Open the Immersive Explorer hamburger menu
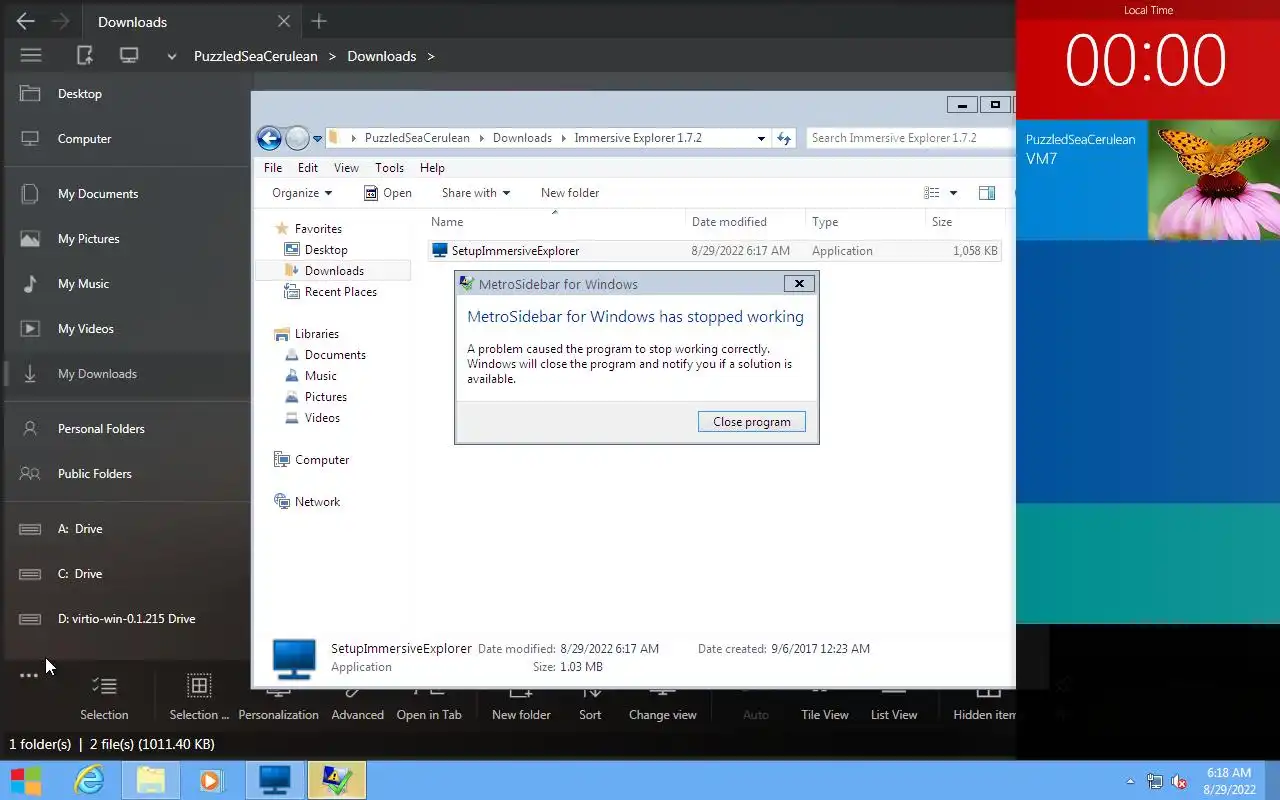This screenshot has height=800, width=1280. 31,56
